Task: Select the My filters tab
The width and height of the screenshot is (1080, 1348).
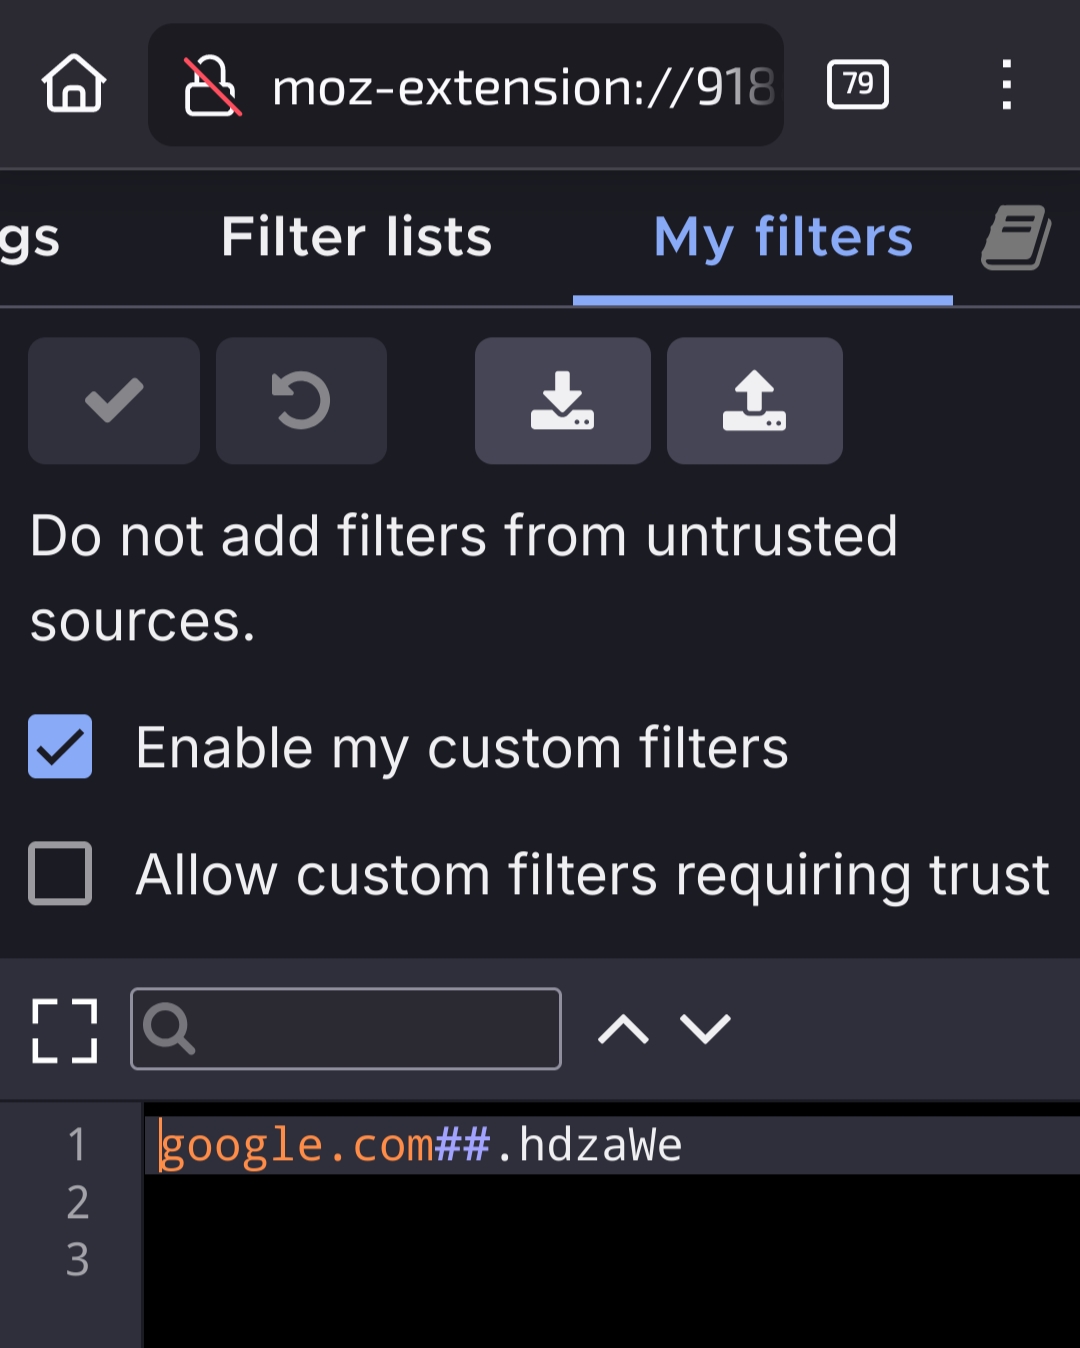Action: coord(782,238)
